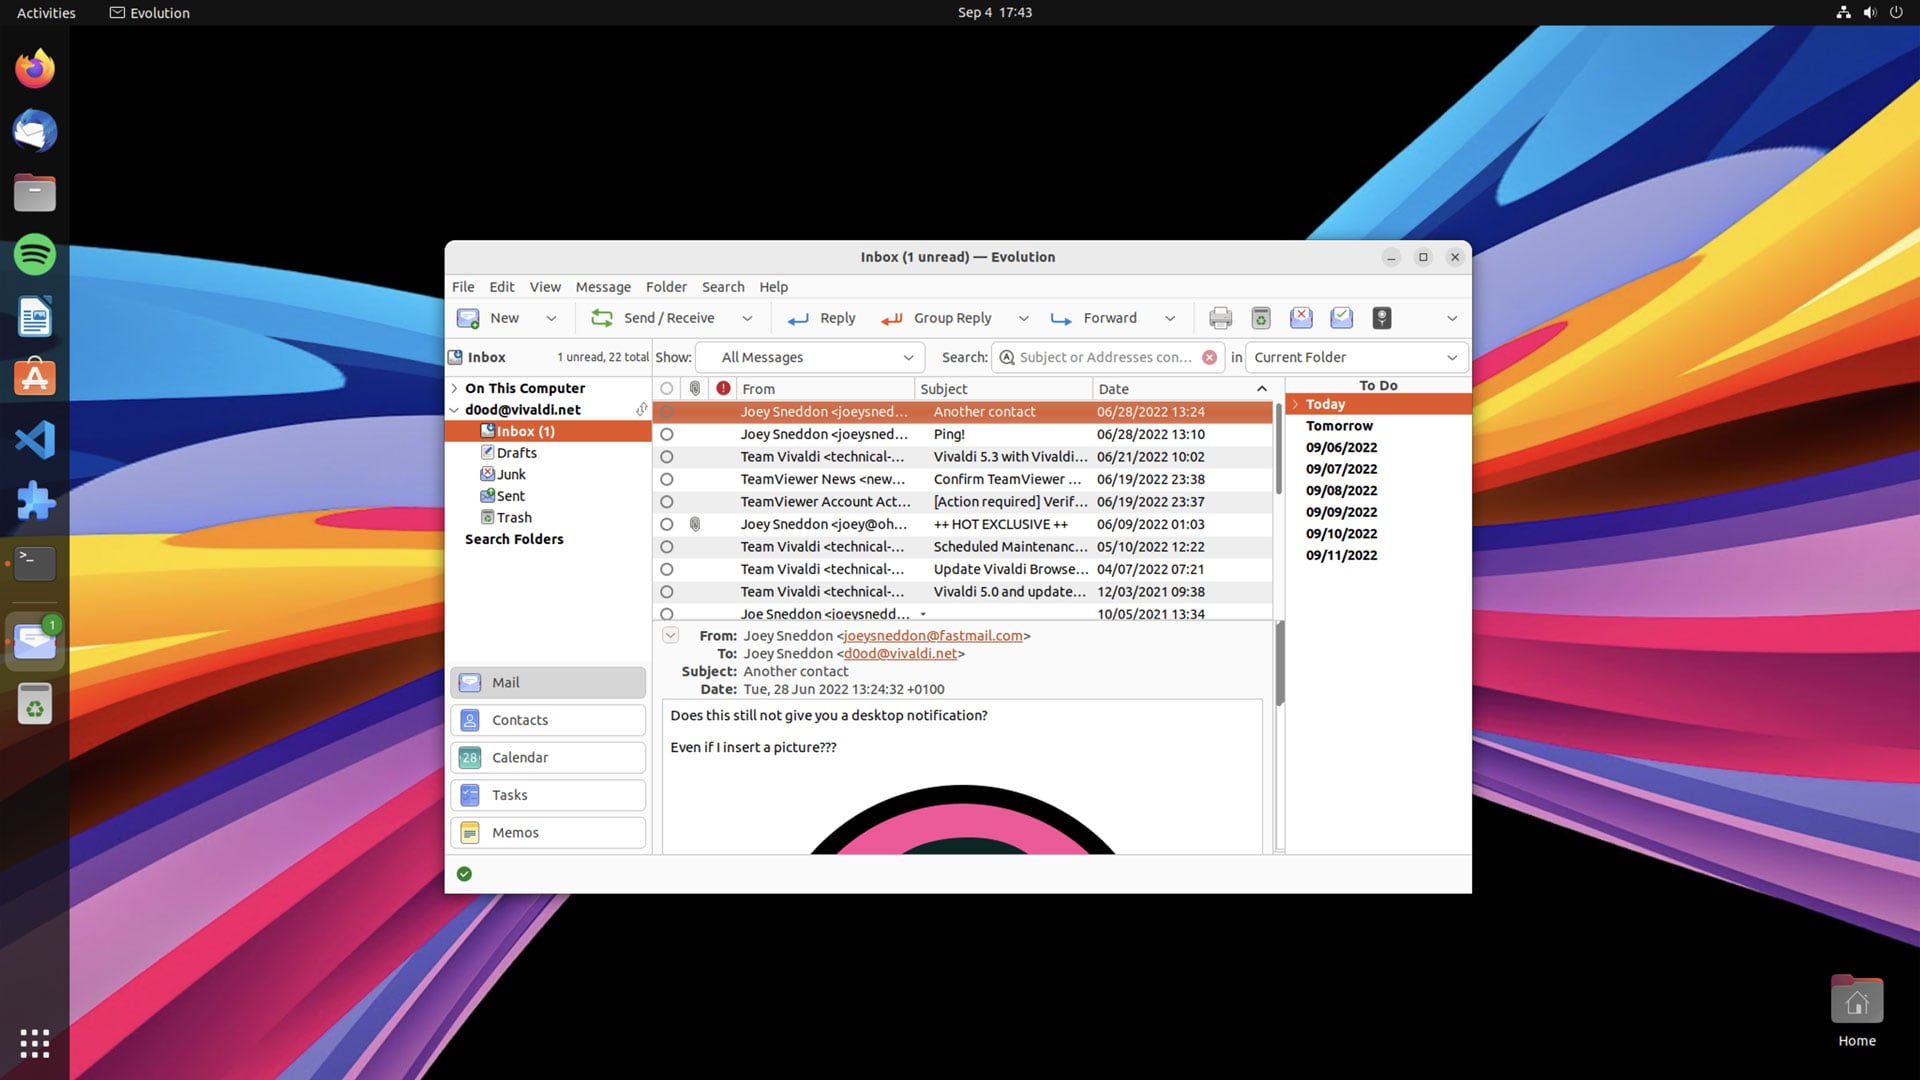Toggle status circle for Vivaldi 5.3 message

click(667, 457)
